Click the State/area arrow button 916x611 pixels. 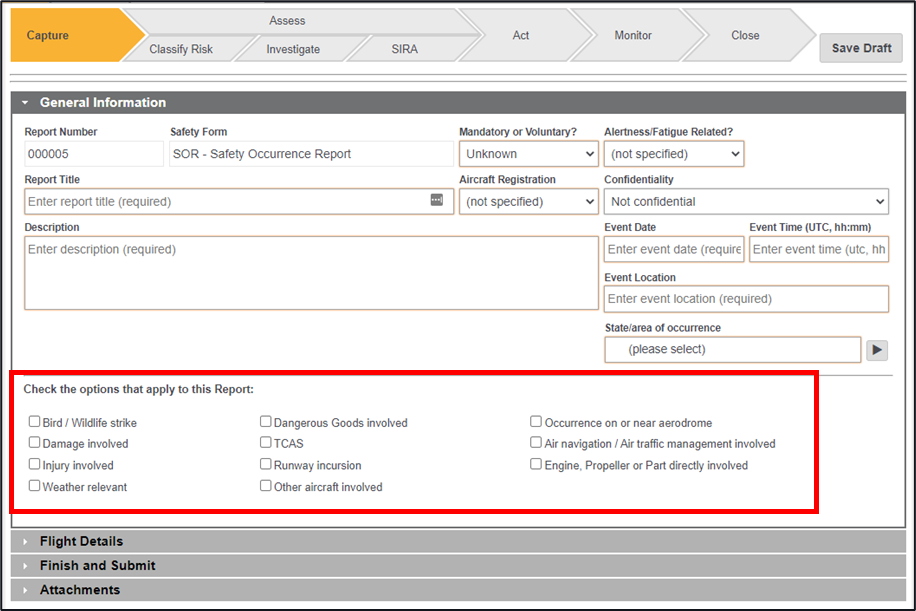click(876, 350)
